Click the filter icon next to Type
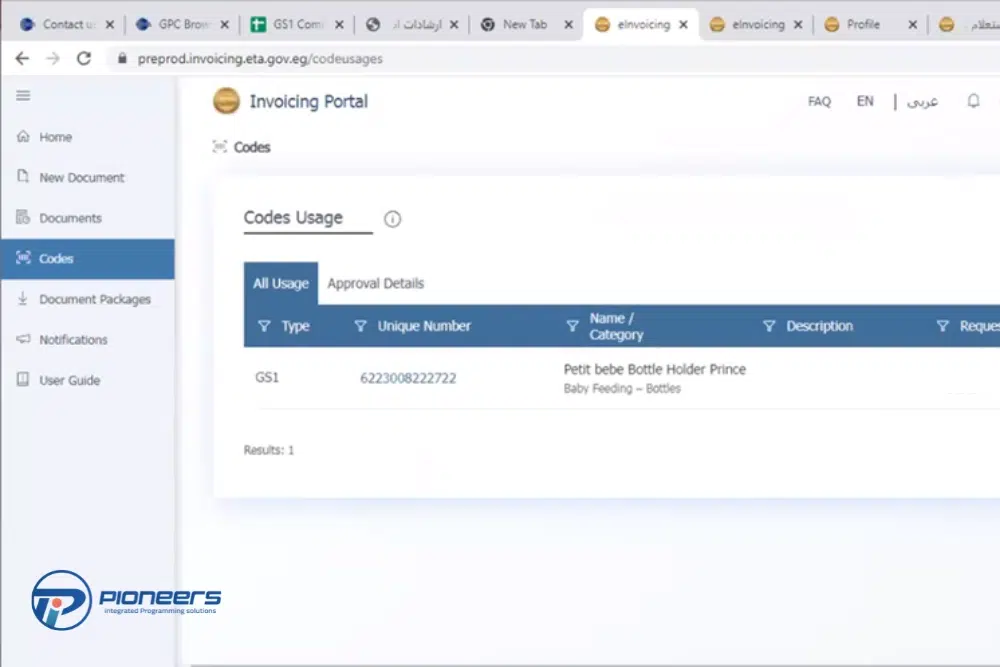The image size is (1000, 667). 264,326
